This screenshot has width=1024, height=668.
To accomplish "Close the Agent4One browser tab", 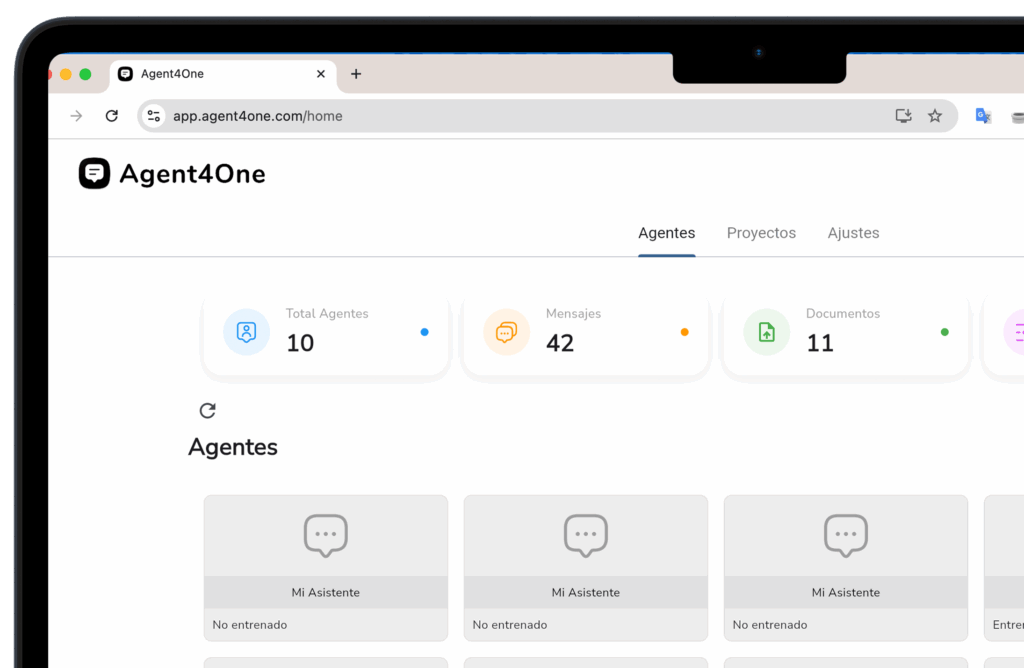I will click(x=321, y=74).
